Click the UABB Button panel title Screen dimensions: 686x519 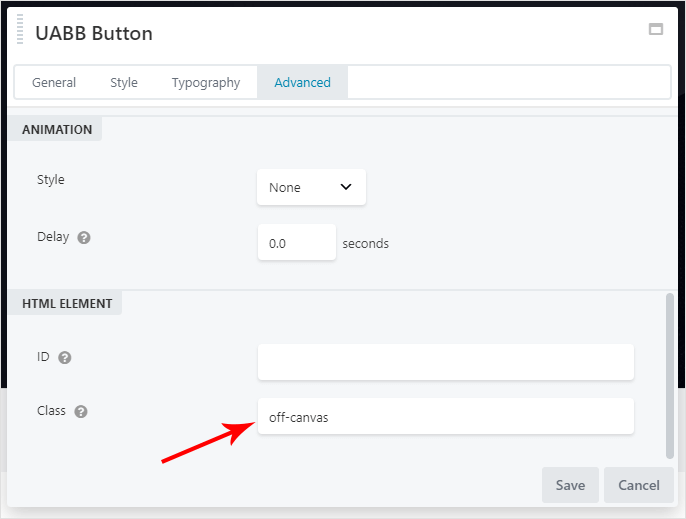point(94,33)
